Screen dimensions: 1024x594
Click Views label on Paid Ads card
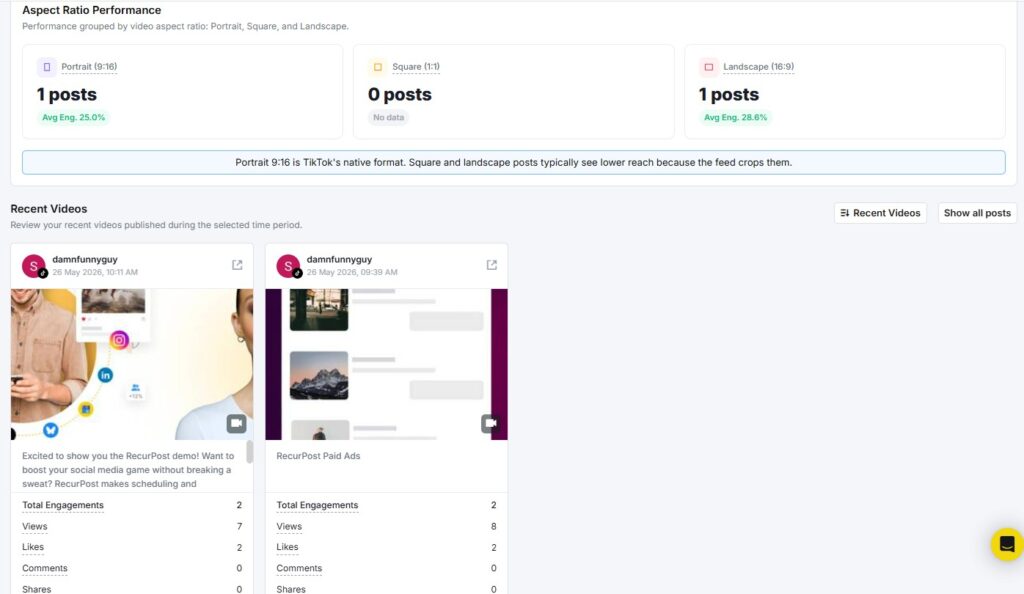(289, 526)
